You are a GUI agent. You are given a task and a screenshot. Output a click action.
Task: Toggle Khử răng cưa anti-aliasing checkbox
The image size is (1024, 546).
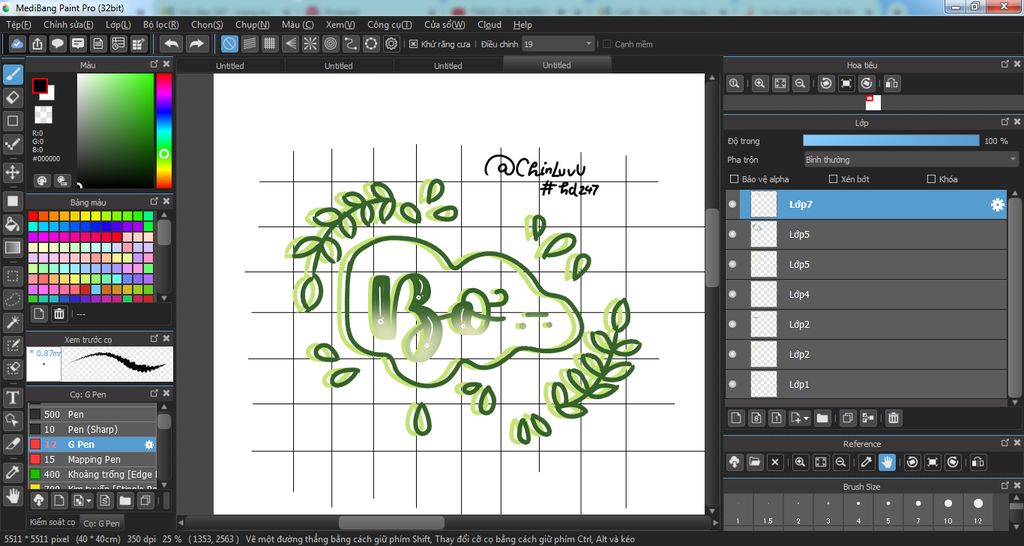[x=413, y=44]
